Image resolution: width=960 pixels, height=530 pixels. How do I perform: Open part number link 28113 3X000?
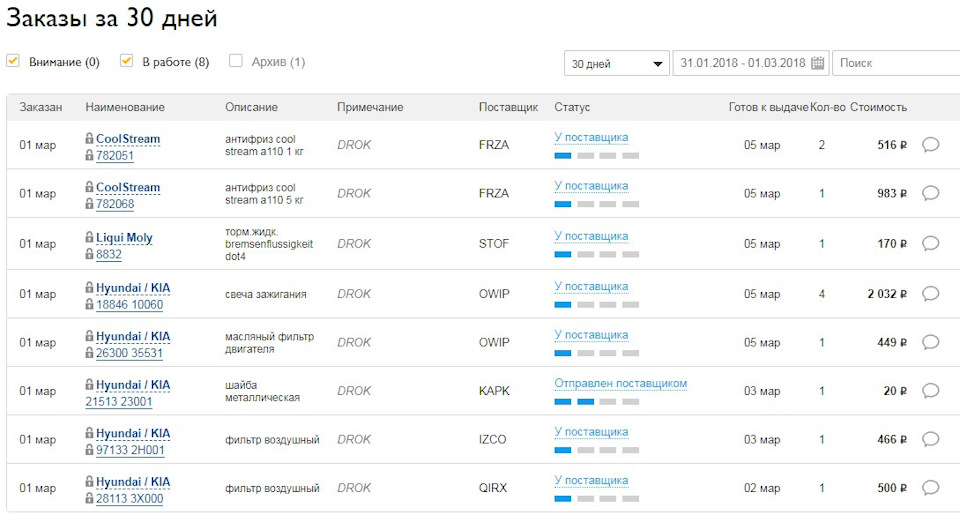pyautogui.click(x=130, y=498)
